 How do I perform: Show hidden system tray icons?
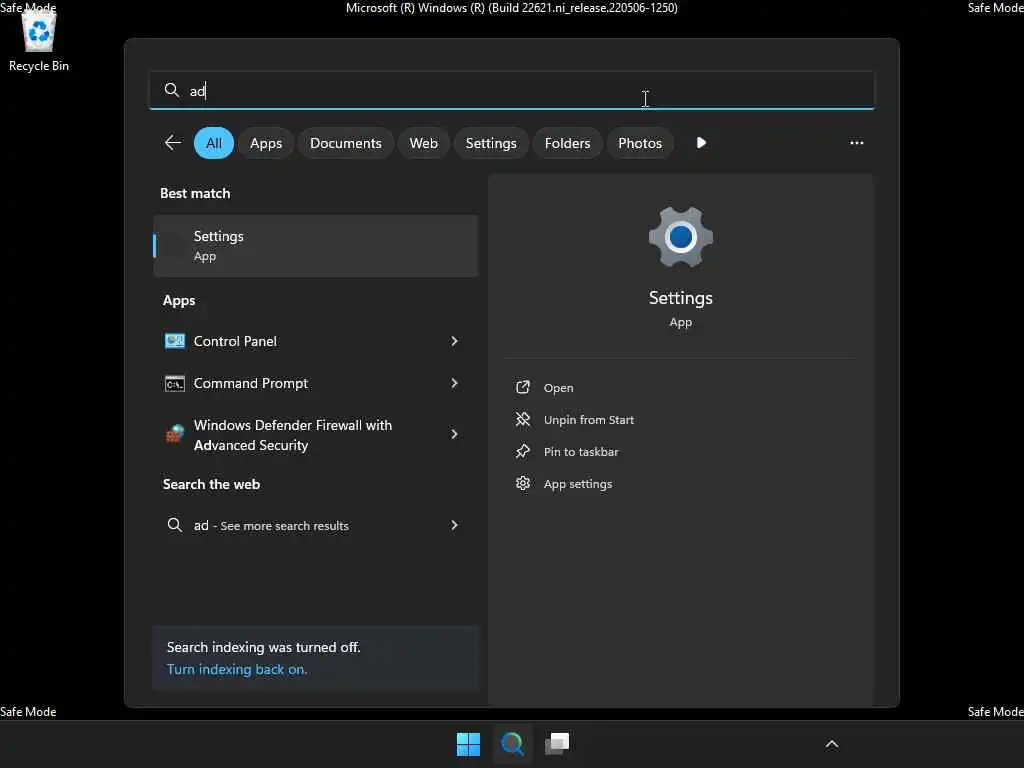(x=831, y=744)
